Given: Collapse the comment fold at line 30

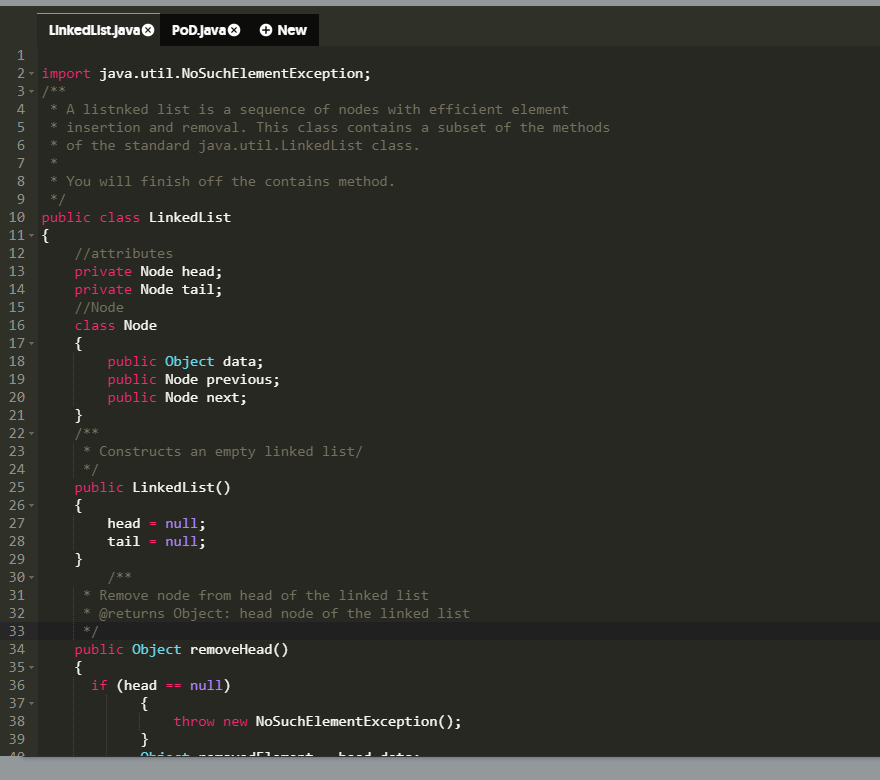Looking at the screenshot, I should 31,577.
